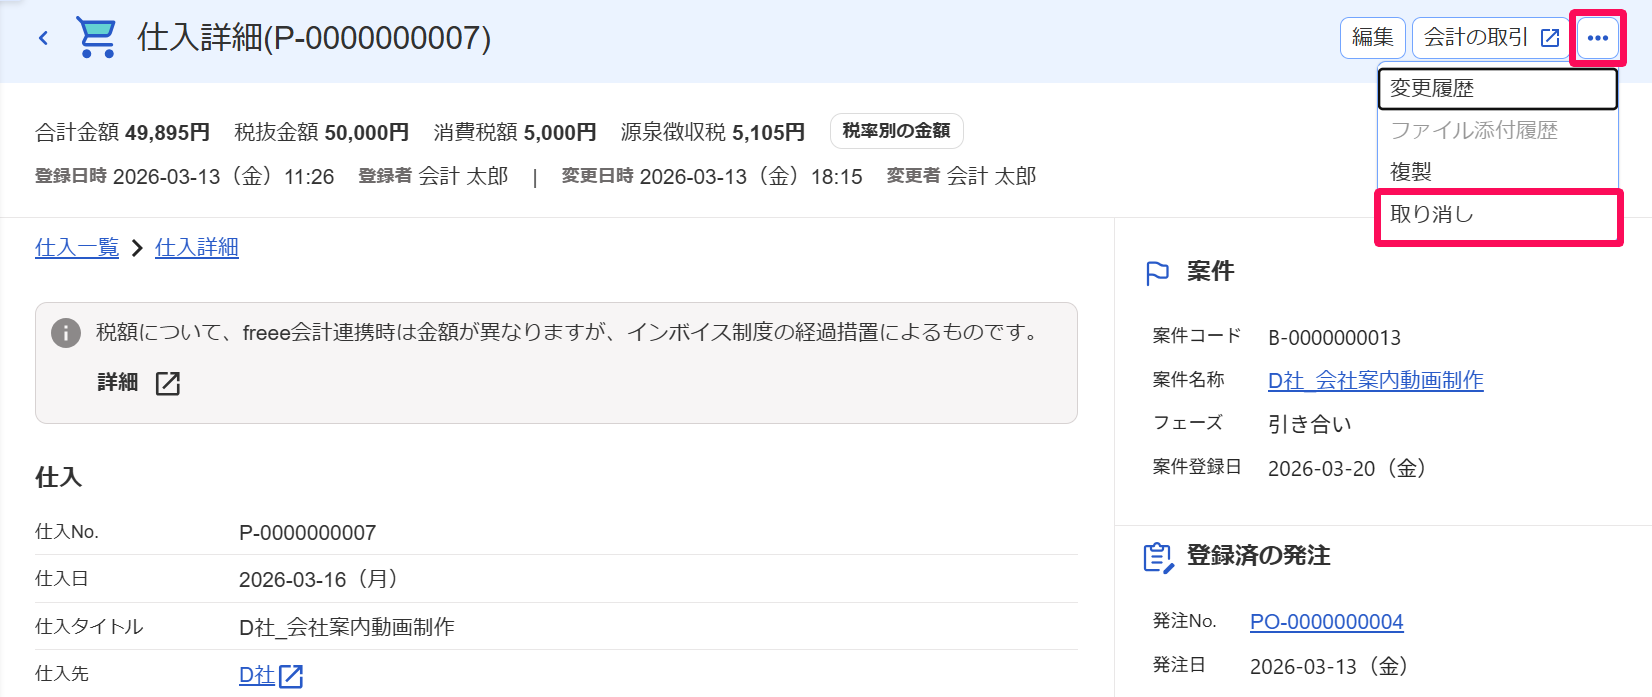1652x697 pixels.
Task: Click the 仕入タイトル value D社_会社案内動画制作
Action: point(347,627)
